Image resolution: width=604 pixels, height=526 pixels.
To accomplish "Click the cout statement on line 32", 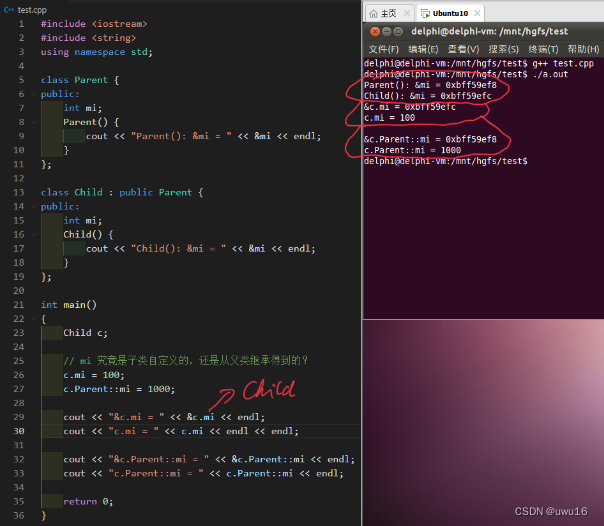I will (x=209, y=459).
